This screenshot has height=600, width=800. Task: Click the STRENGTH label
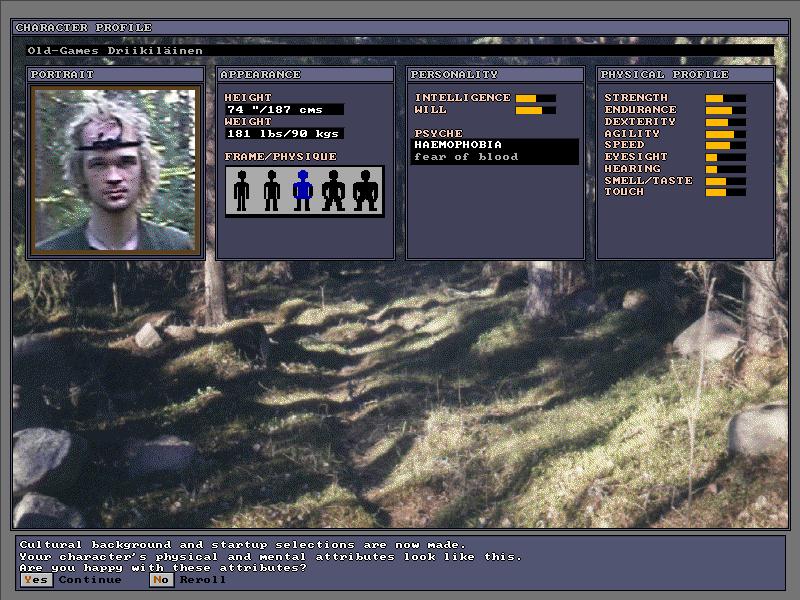(x=636, y=97)
